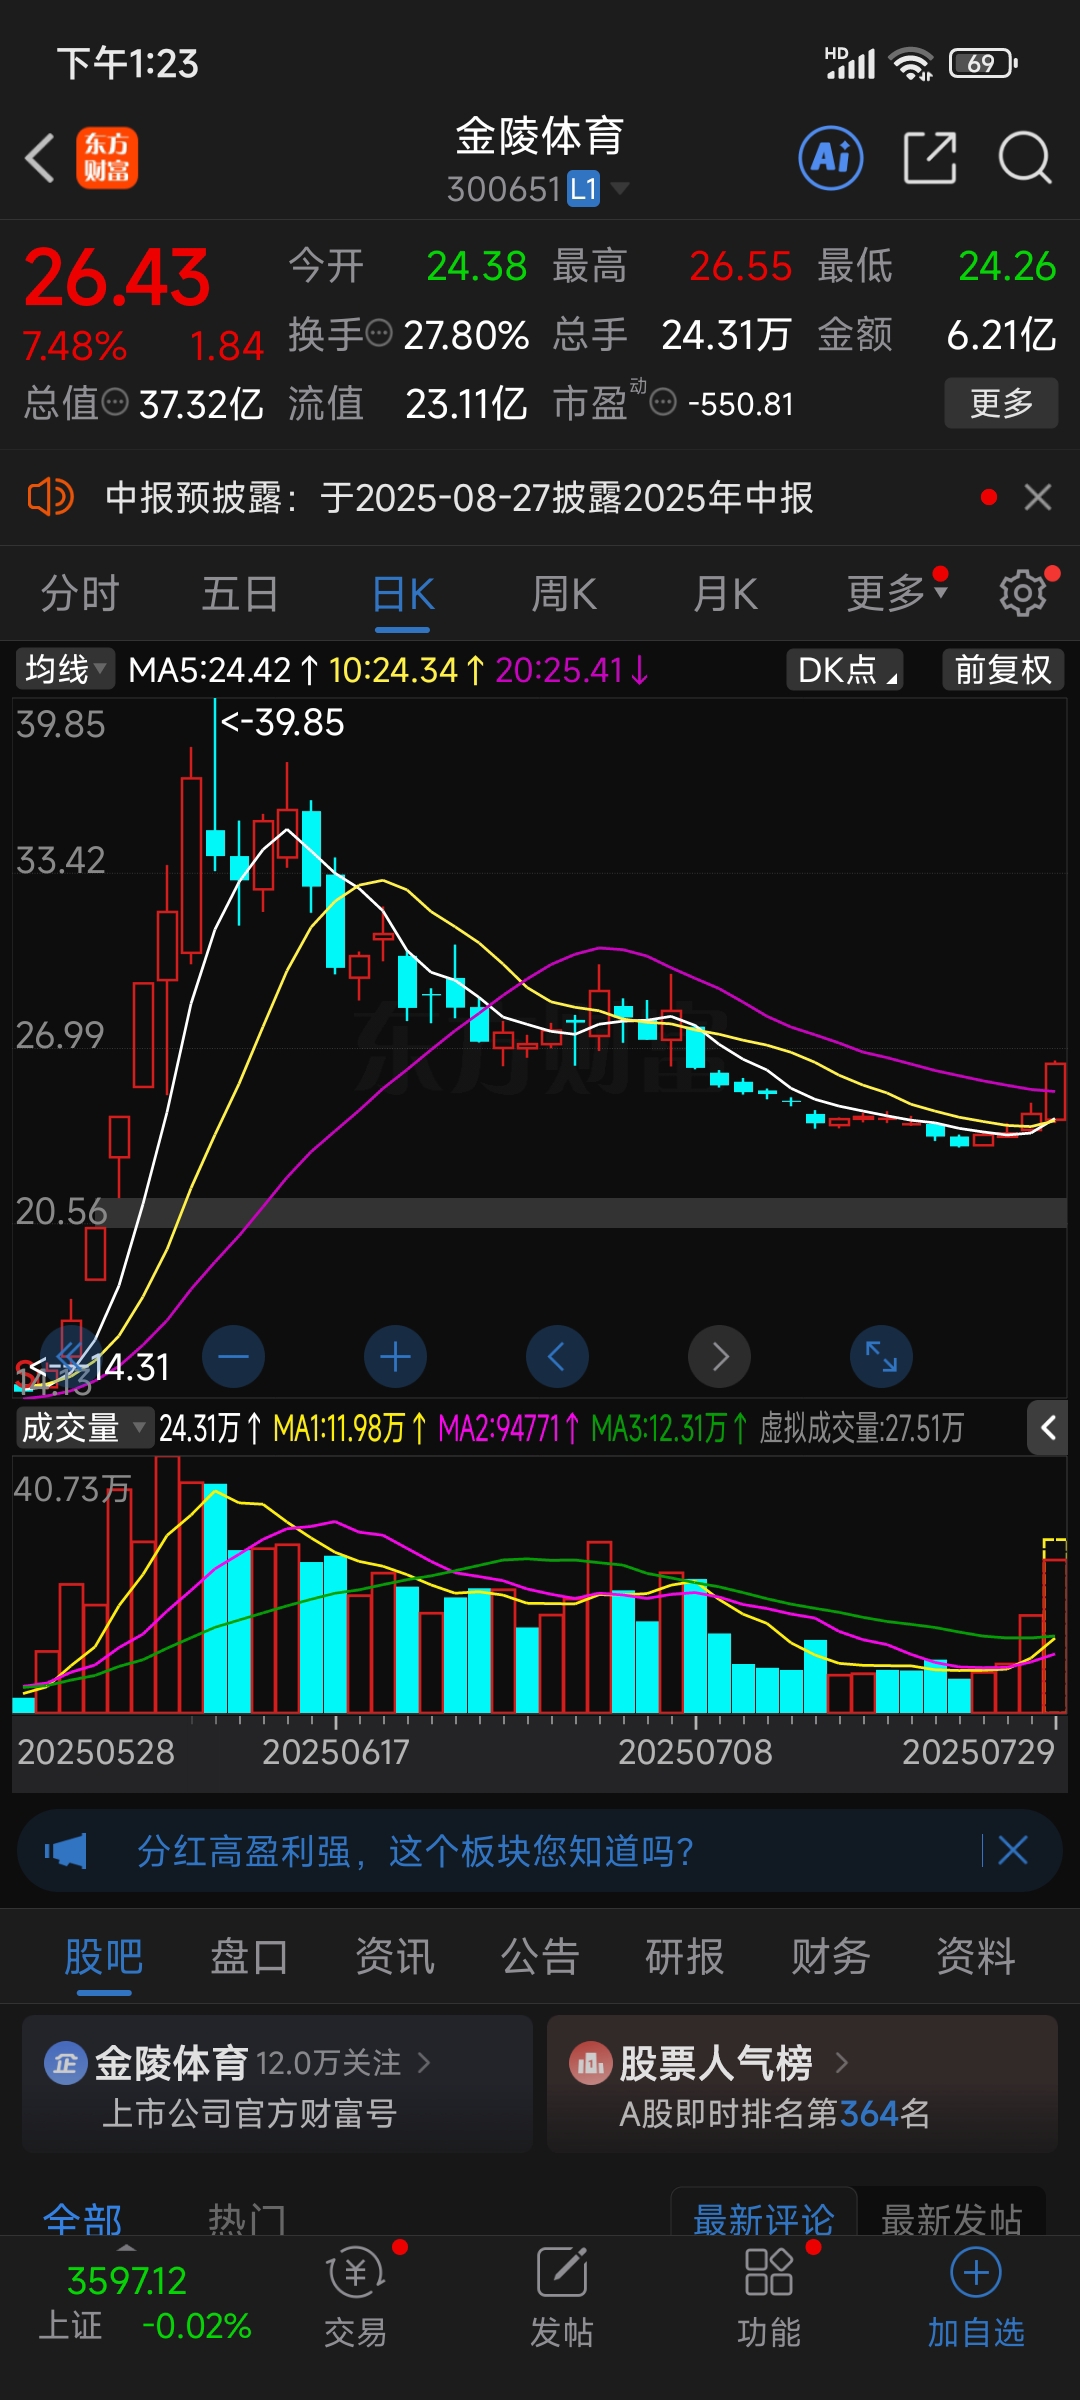This screenshot has width=1080, height=2400.
Task: Tap the last red candlestick on K chart
Action: [x=1055, y=1090]
